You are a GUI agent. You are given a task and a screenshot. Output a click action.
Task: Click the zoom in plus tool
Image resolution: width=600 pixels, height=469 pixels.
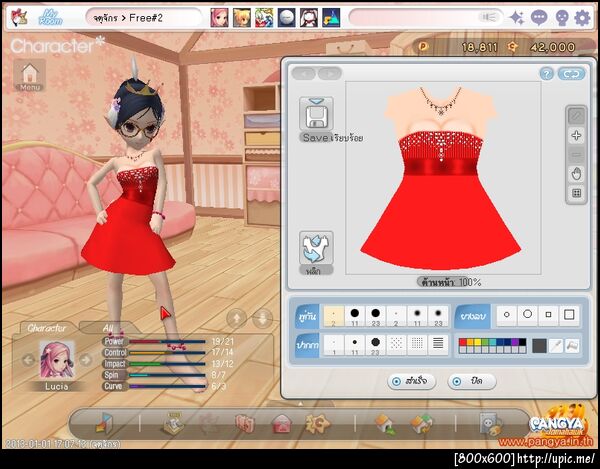coord(576,135)
